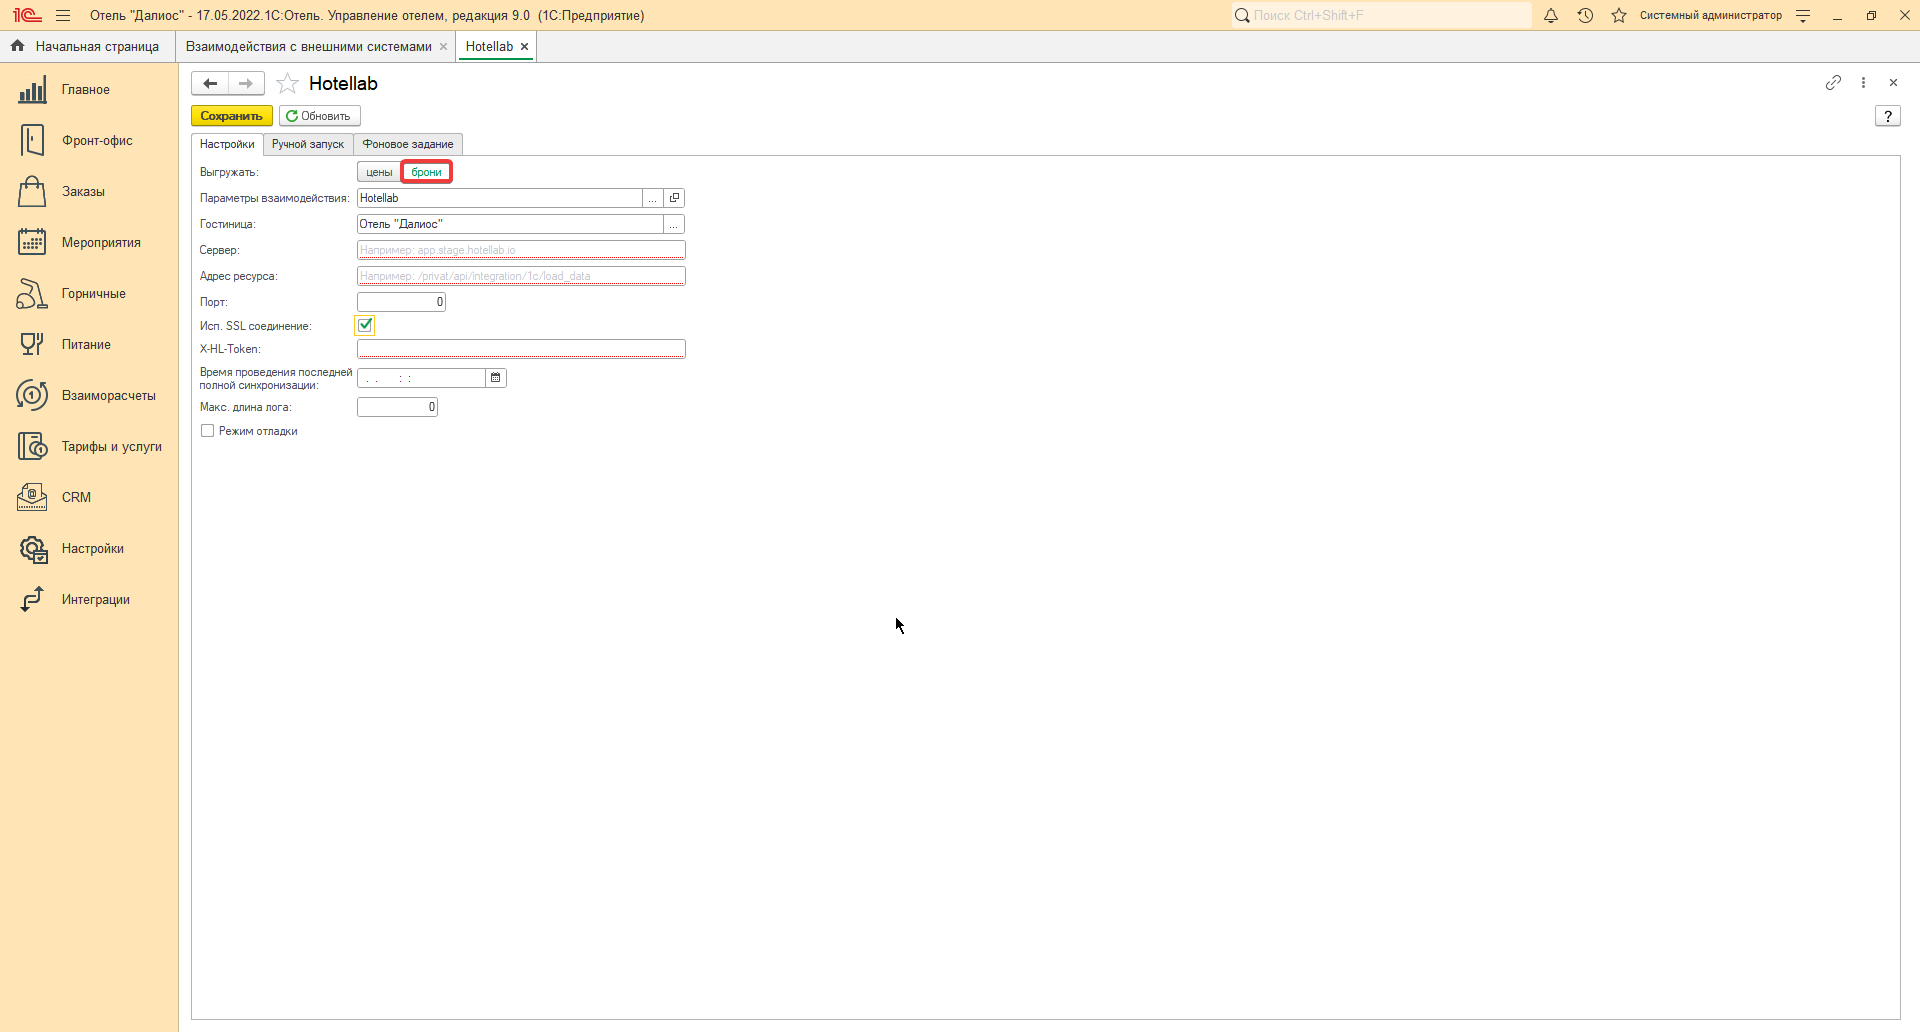Viewport: 1920px width, 1032px height.
Task: Copy link to this form icon
Action: tap(1833, 82)
